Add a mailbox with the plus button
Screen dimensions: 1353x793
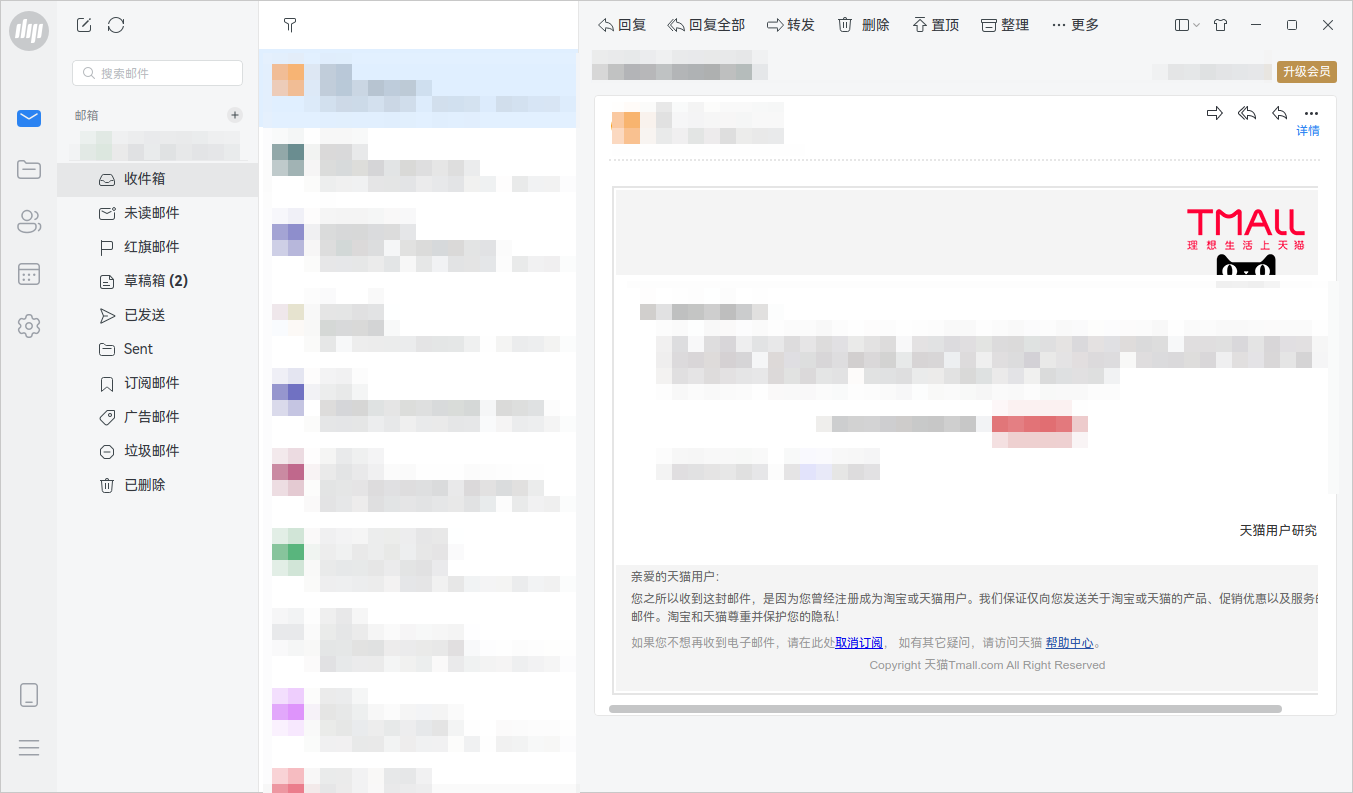tap(235, 115)
